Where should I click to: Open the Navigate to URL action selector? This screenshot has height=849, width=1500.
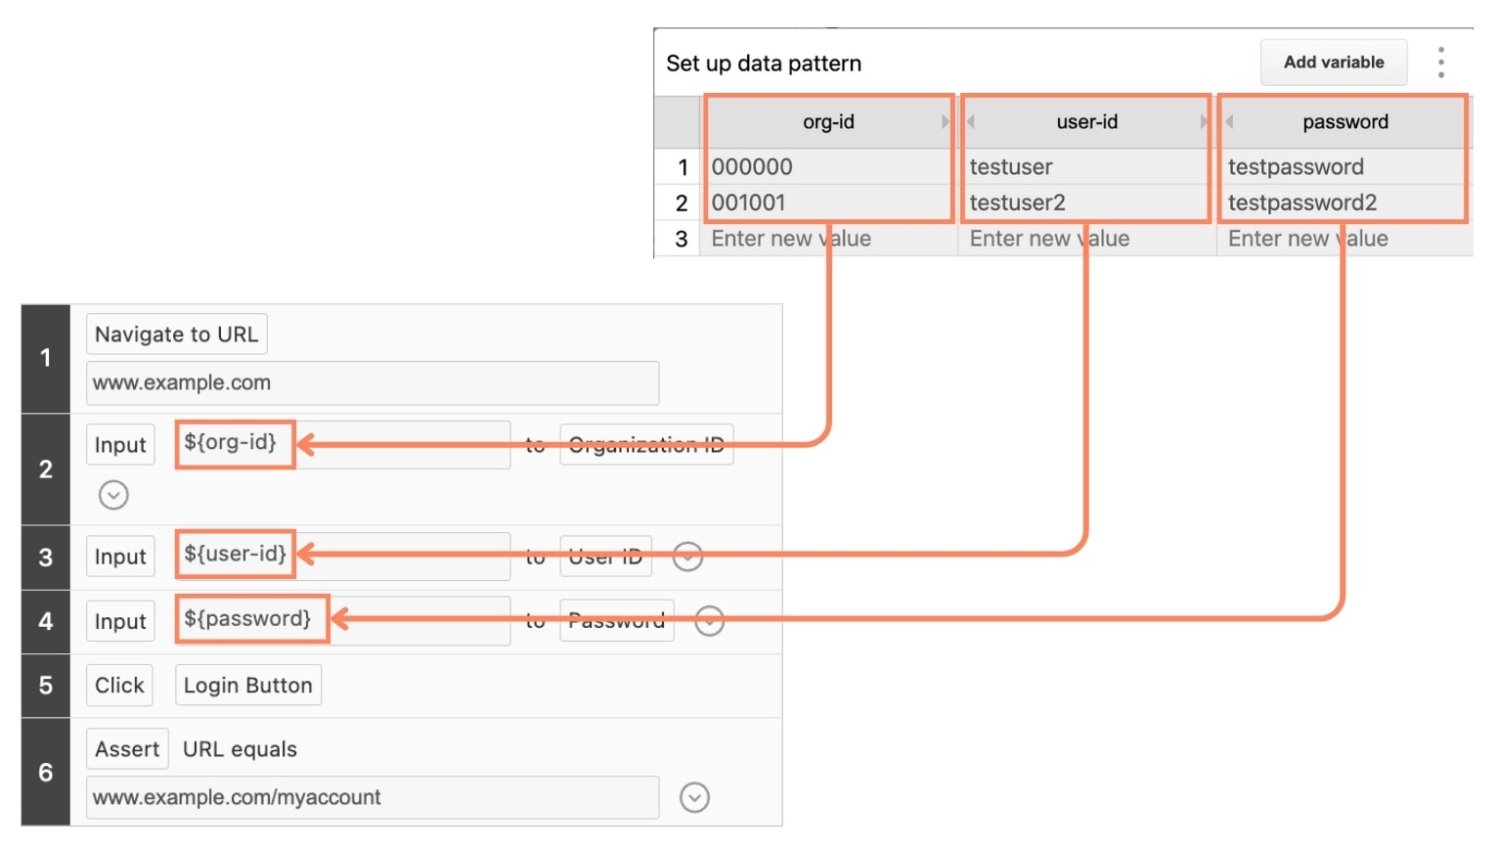pyautogui.click(x=176, y=335)
